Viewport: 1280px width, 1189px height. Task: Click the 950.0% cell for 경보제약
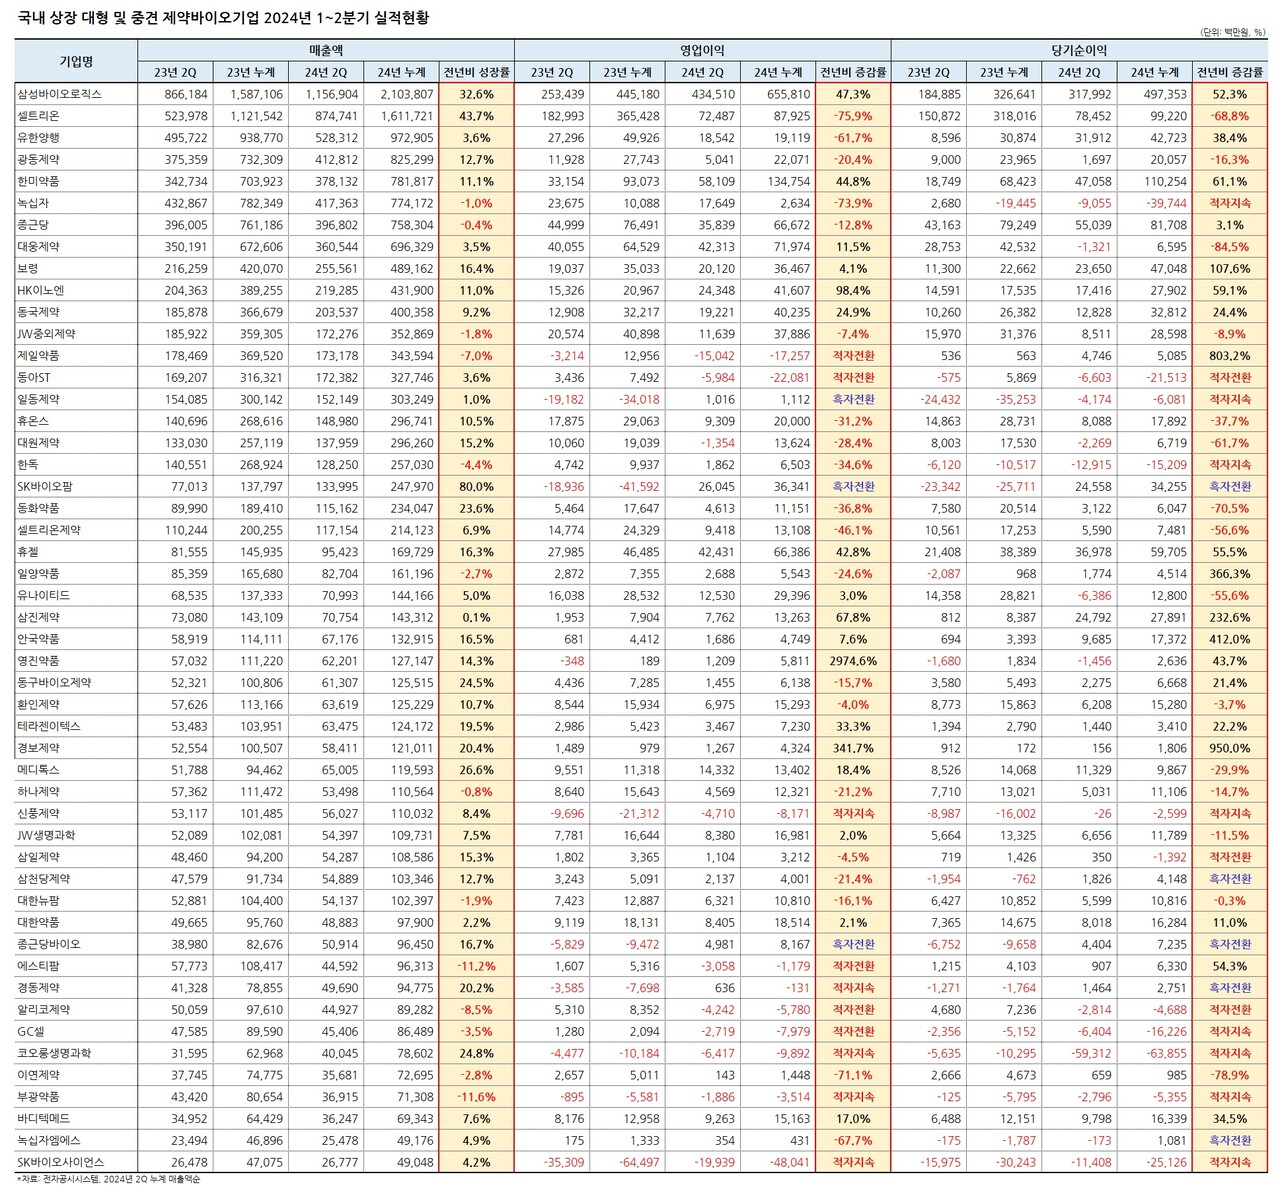[x=1229, y=748]
